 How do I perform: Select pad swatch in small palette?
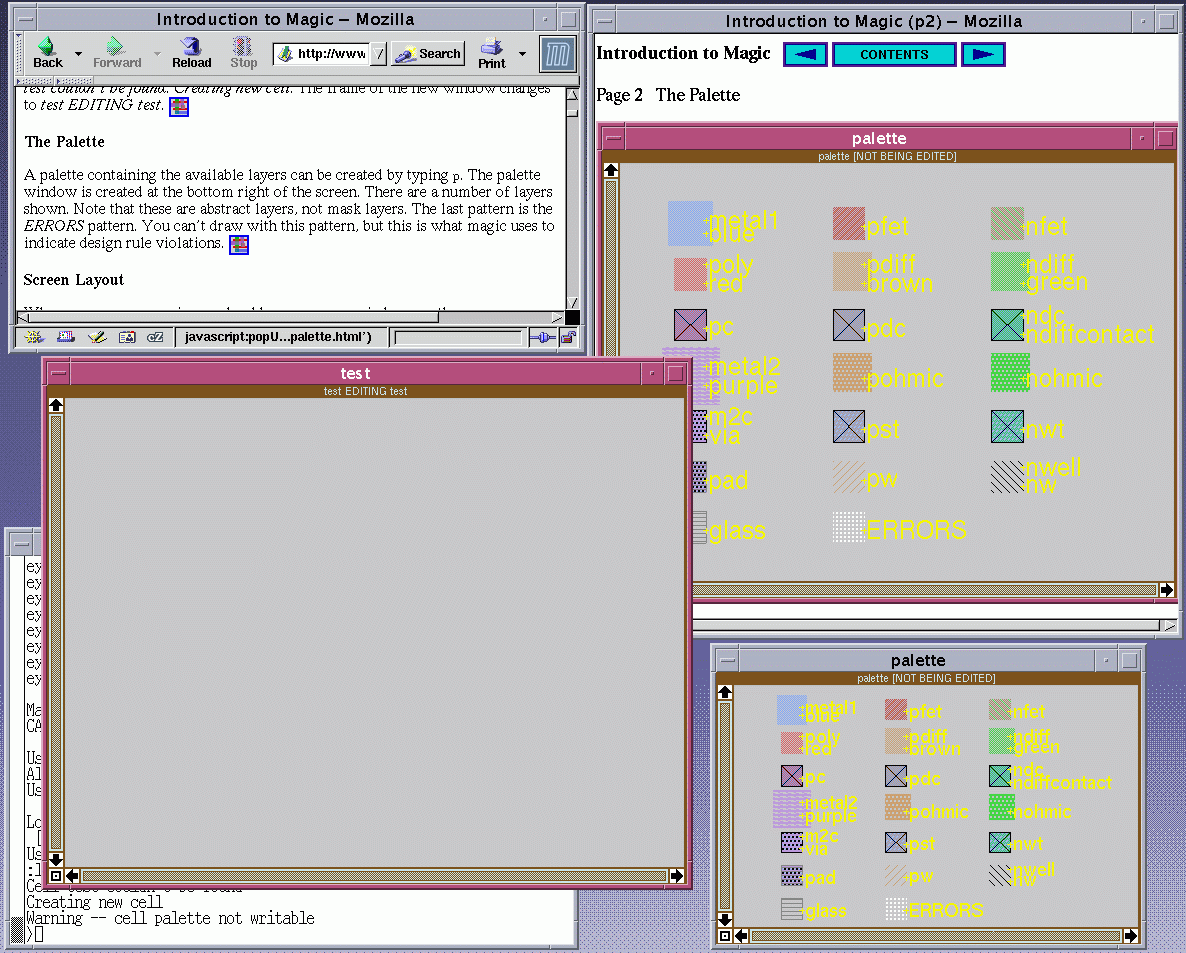tap(791, 876)
